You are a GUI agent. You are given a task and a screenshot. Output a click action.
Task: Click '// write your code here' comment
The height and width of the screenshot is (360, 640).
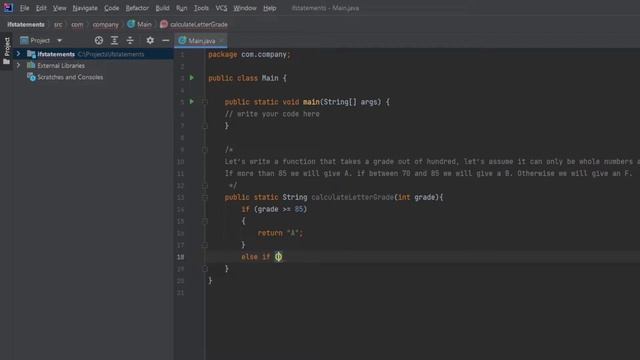272,114
